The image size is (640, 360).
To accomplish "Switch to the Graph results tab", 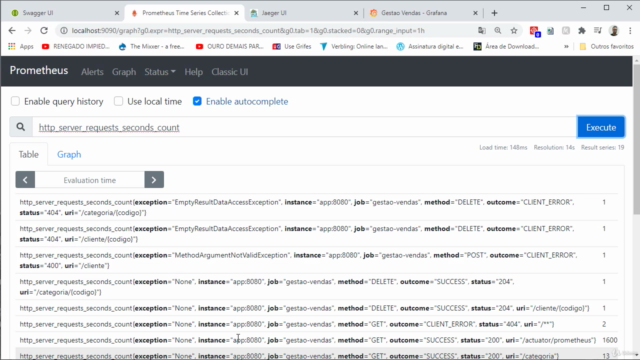I will 69,154.
